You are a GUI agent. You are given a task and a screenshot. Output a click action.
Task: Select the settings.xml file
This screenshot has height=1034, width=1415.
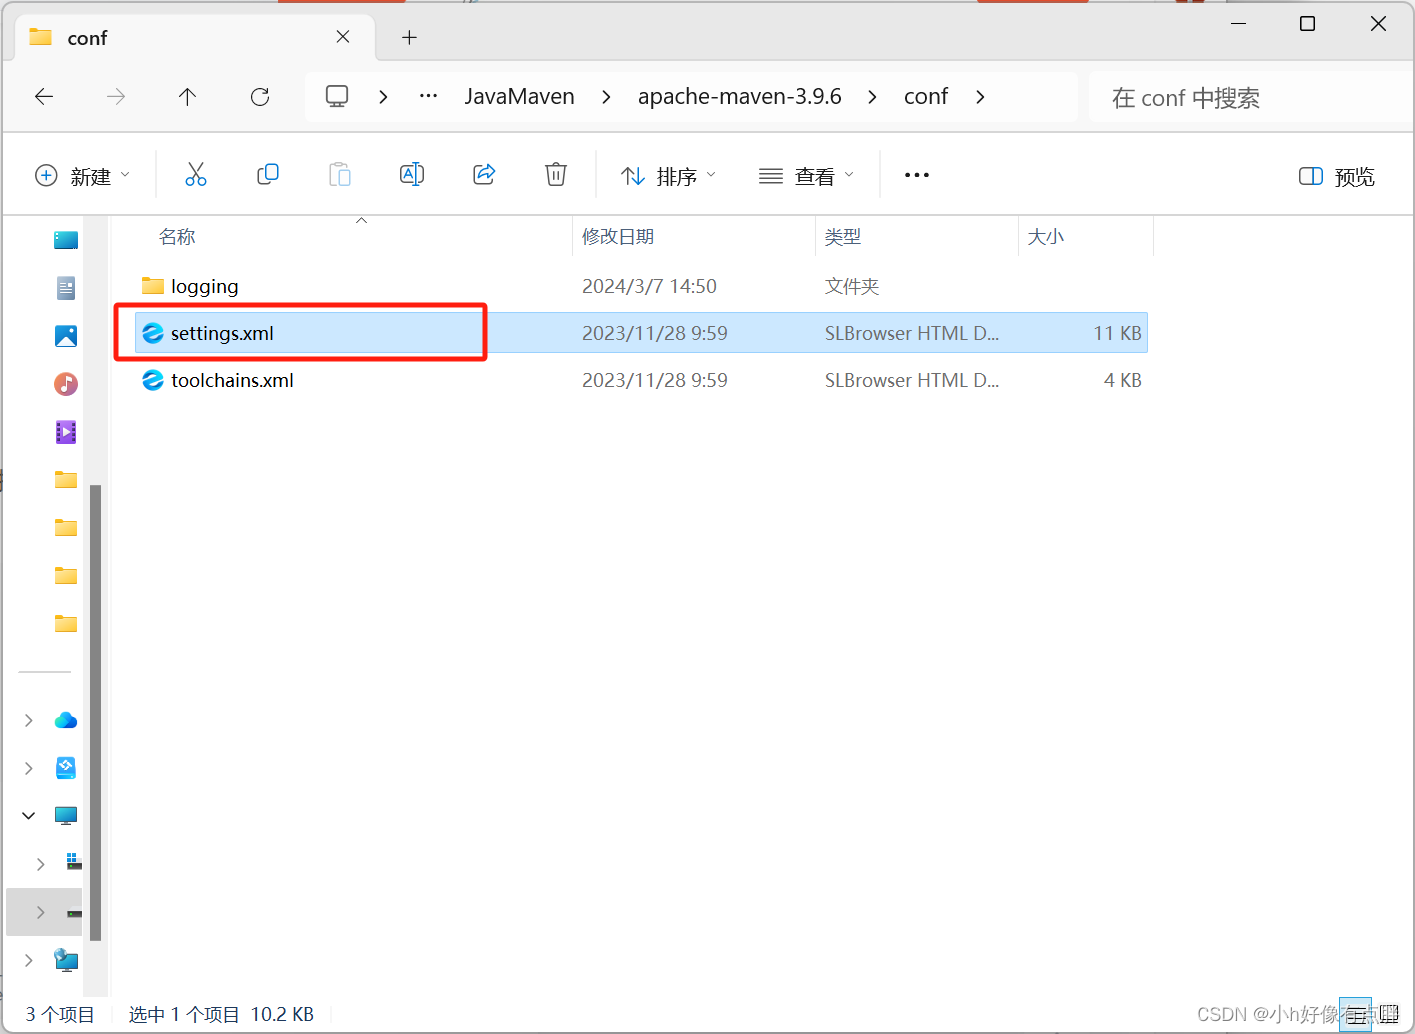641,333
